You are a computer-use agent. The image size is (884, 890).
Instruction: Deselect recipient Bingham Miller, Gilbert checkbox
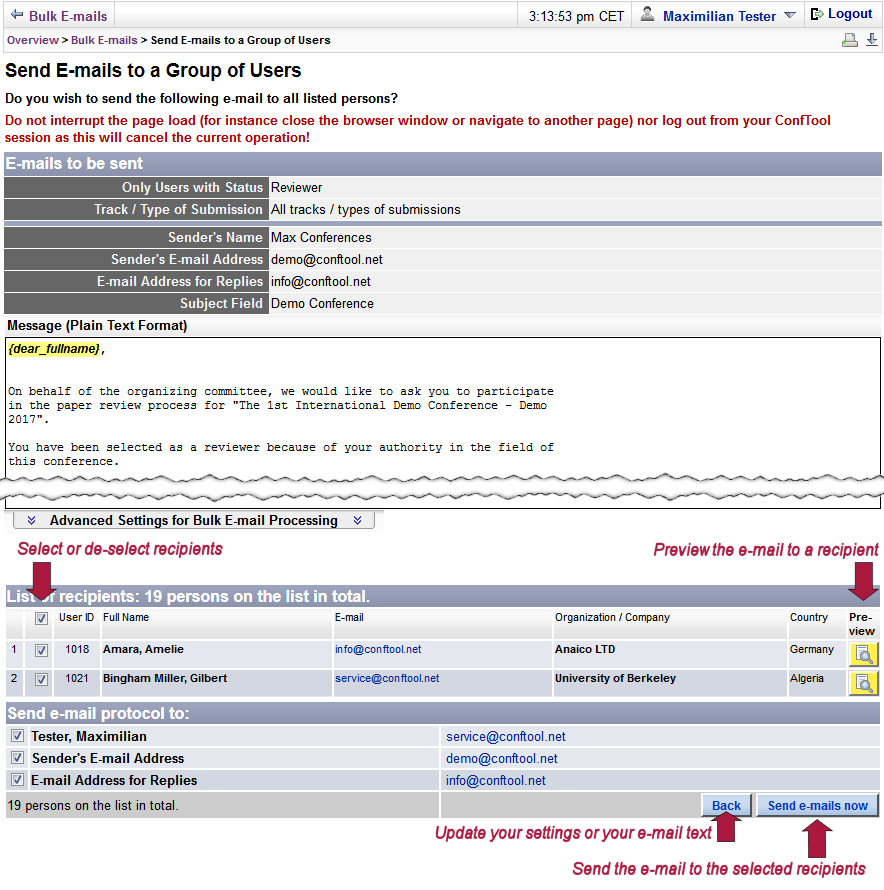point(41,679)
